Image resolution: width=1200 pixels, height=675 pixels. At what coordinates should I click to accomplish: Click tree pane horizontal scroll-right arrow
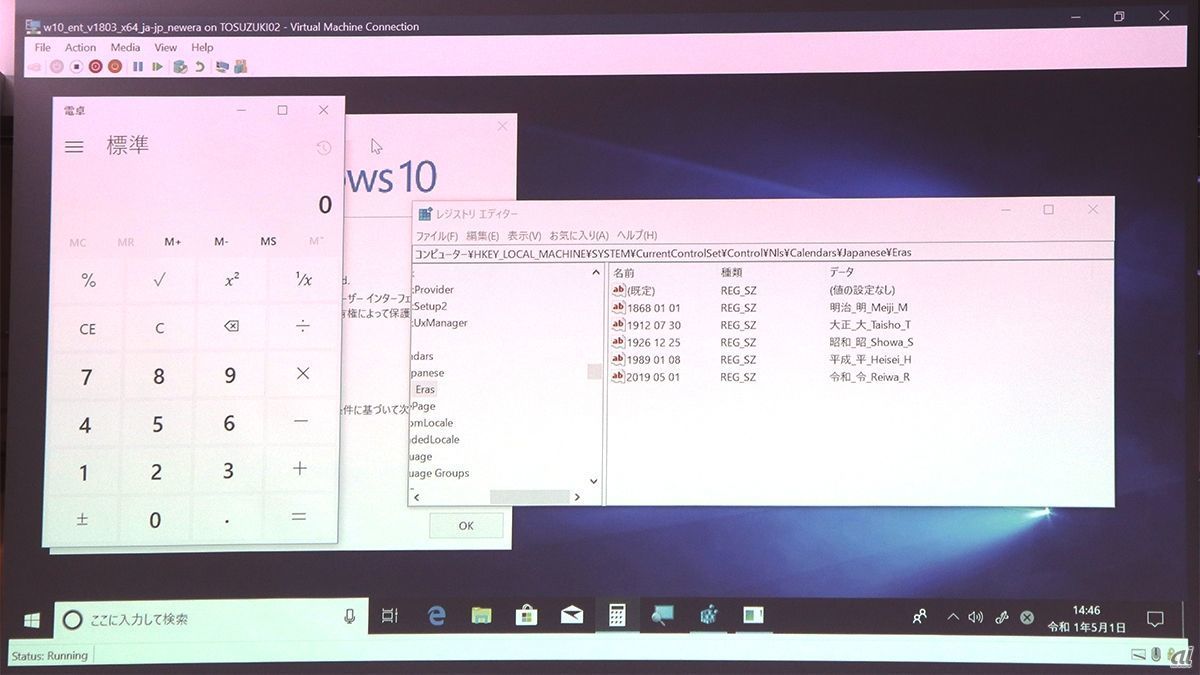[x=577, y=497]
